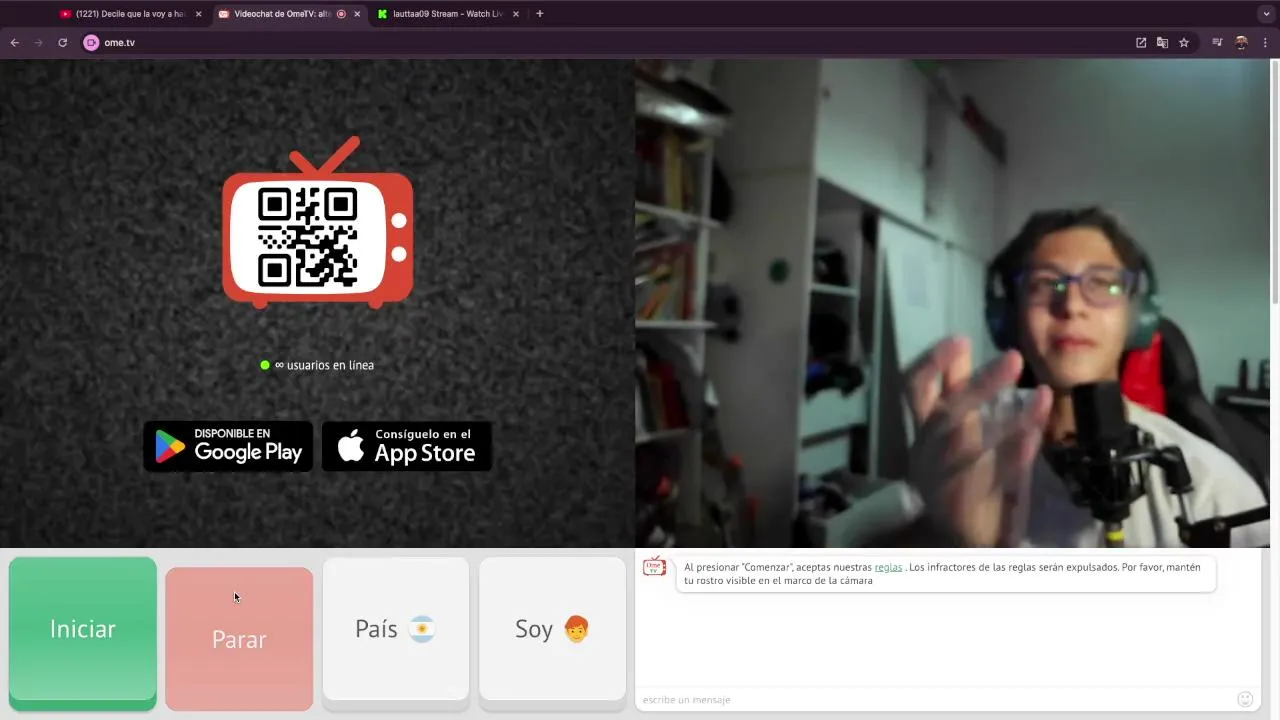Image resolution: width=1280 pixels, height=720 pixels.
Task: Open a new browser tab
Action: (x=540, y=14)
